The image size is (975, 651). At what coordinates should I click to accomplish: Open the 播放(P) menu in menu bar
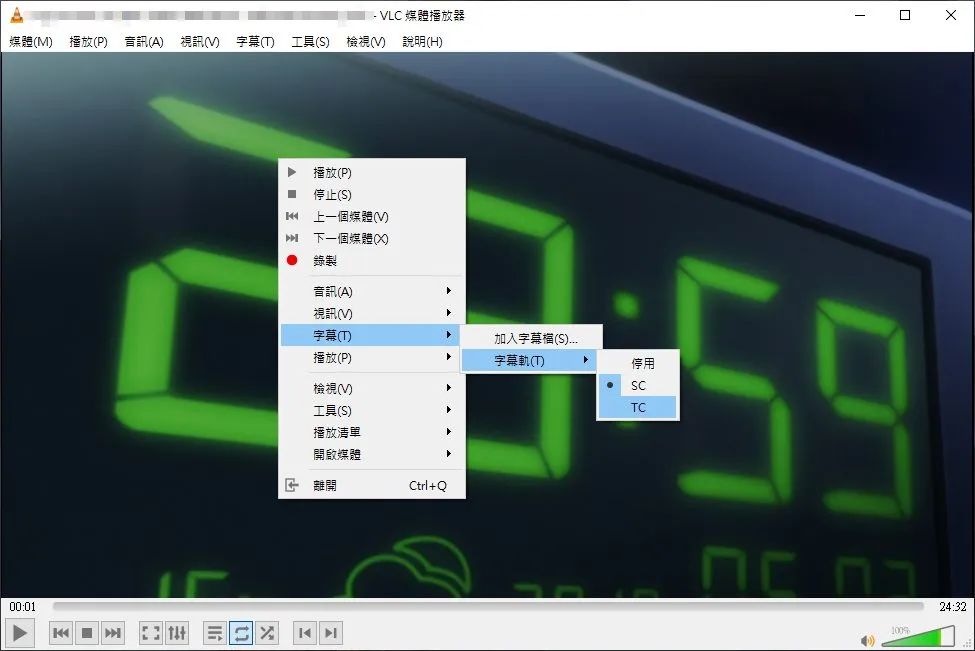click(x=88, y=42)
